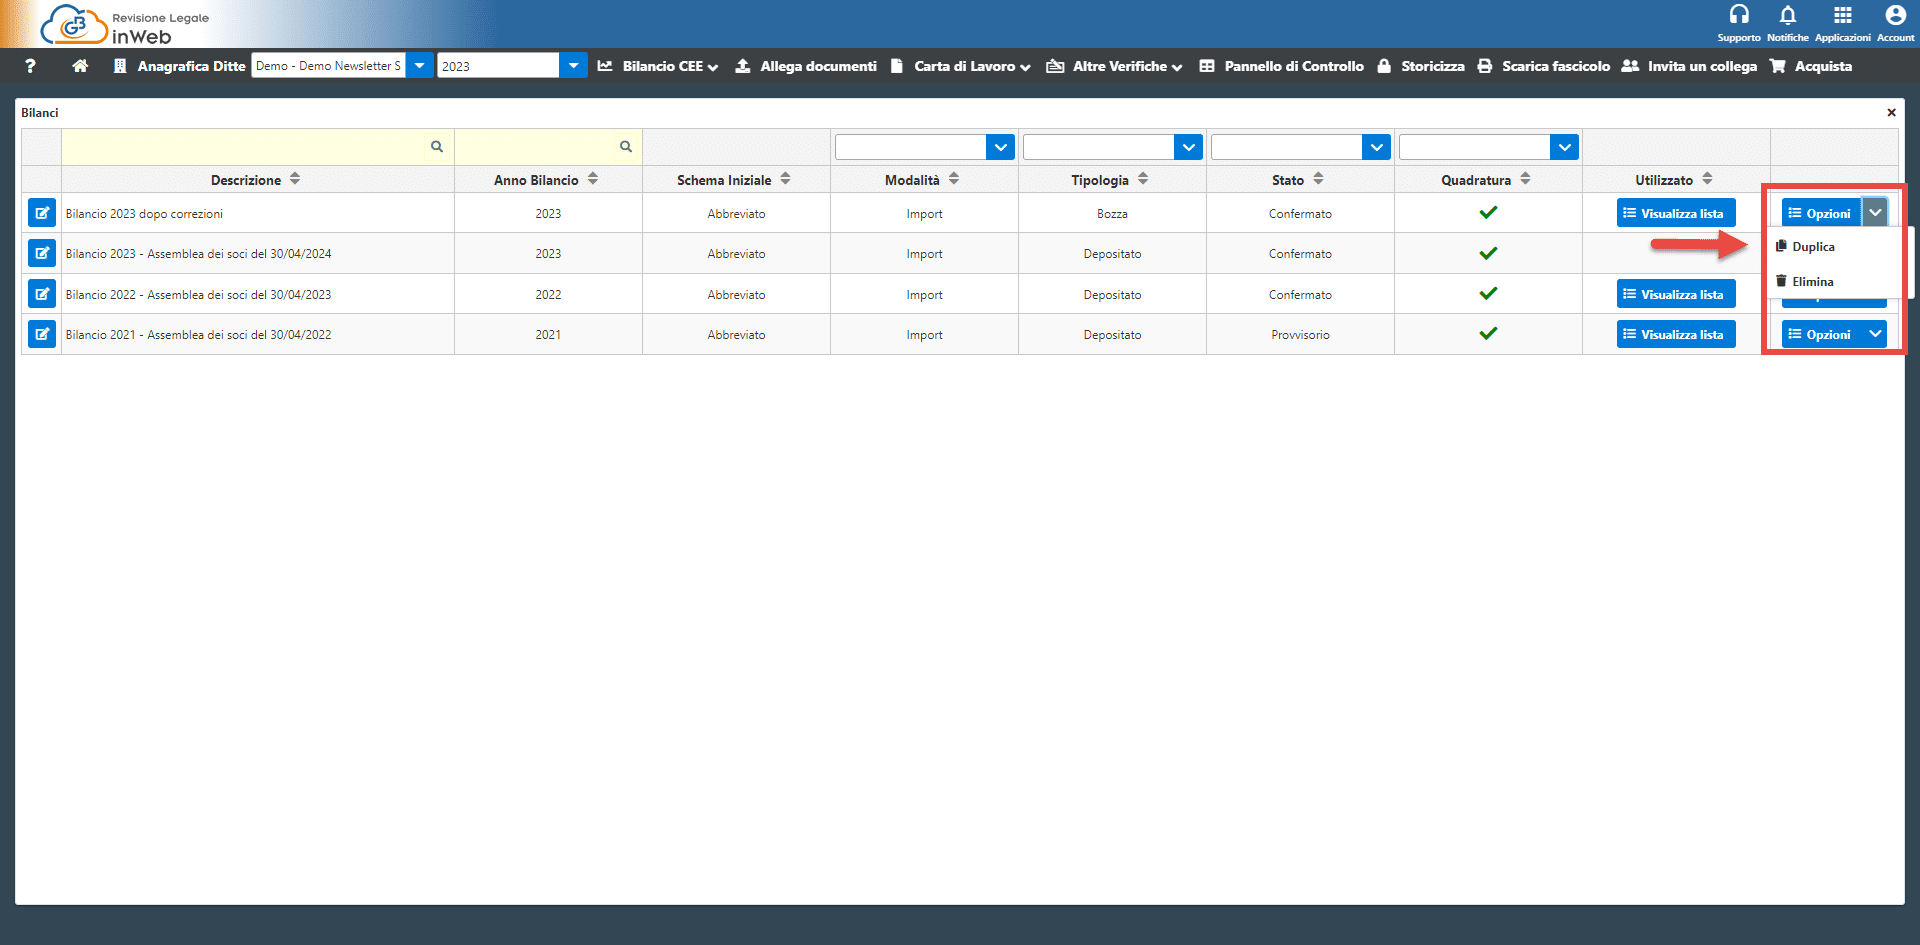The image size is (1920, 945).
Task: Sort by Anno Bilancio column arrows
Action: tap(593, 179)
